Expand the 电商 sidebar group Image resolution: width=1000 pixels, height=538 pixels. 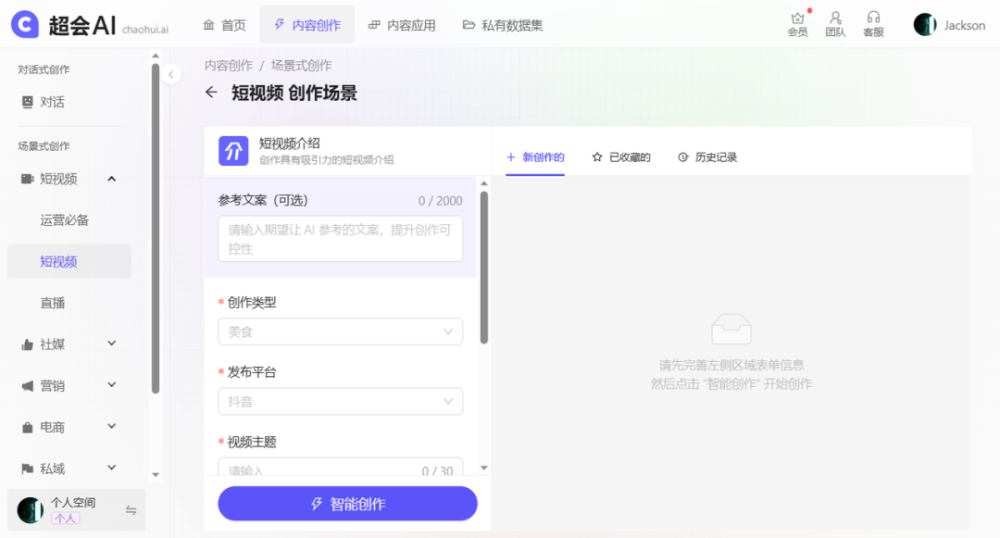coord(112,426)
